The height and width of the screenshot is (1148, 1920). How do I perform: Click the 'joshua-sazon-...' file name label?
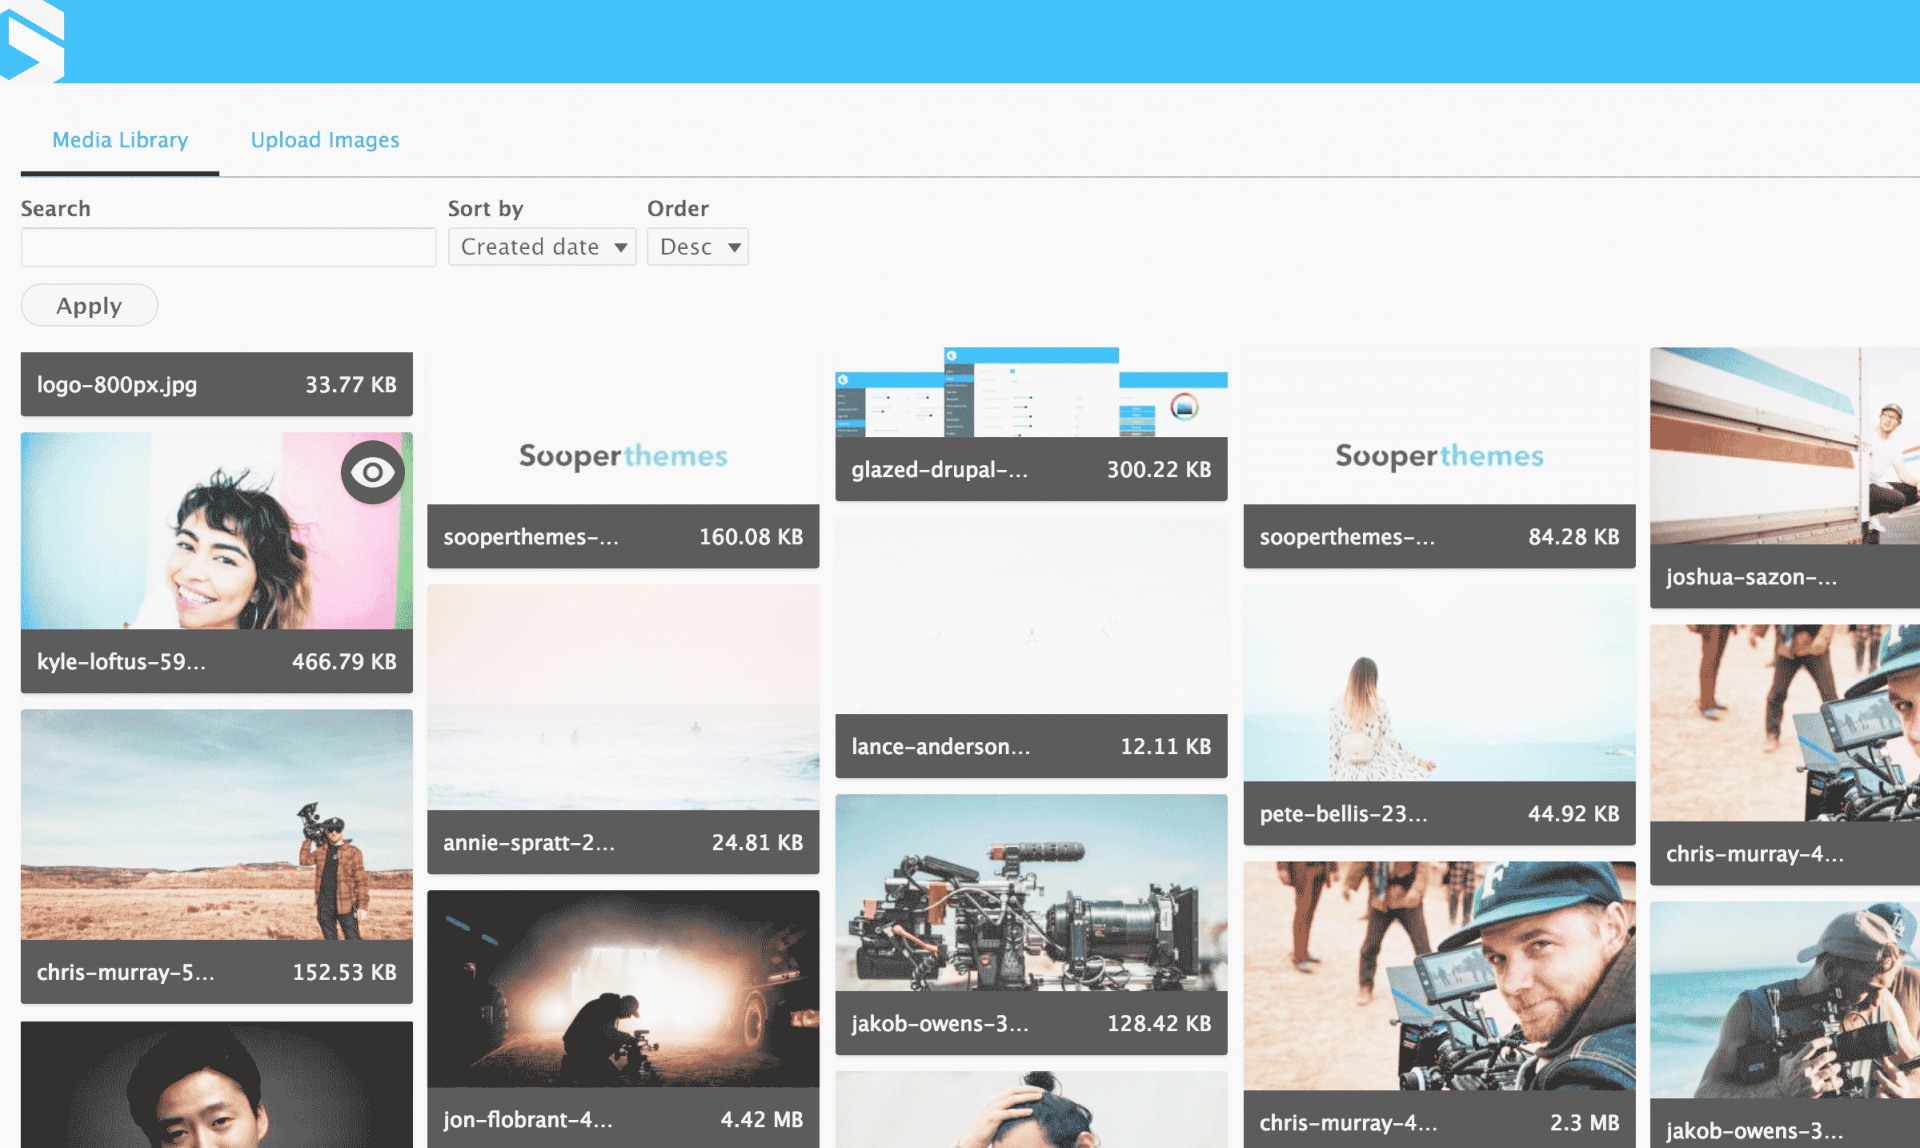pyautogui.click(x=1751, y=577)
